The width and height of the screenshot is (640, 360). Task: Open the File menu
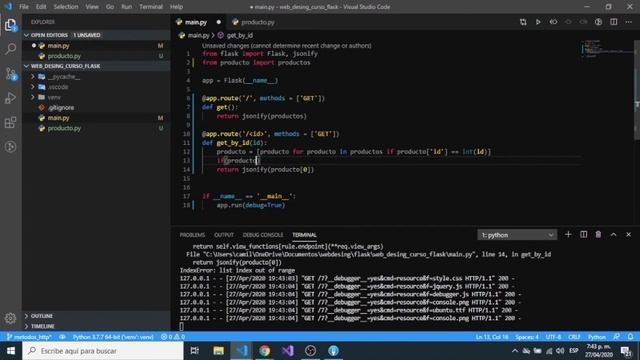pyautogui.click(x=24, y=7)
